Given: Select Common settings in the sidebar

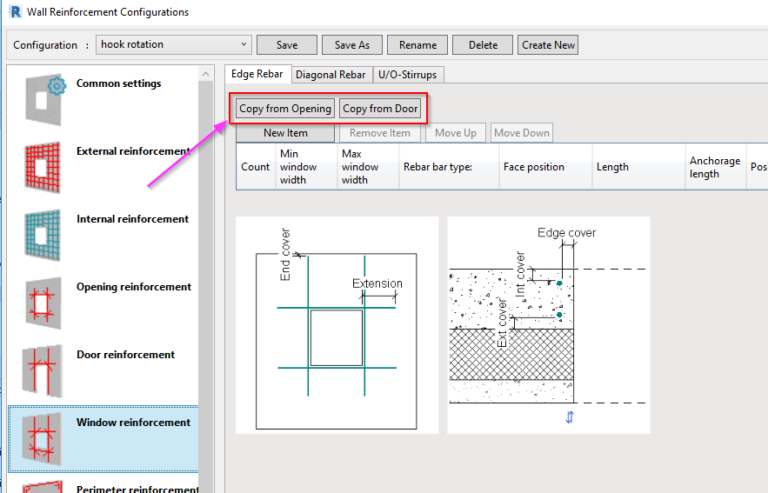Looking at the screenshot, I should [x=119, y=83].
